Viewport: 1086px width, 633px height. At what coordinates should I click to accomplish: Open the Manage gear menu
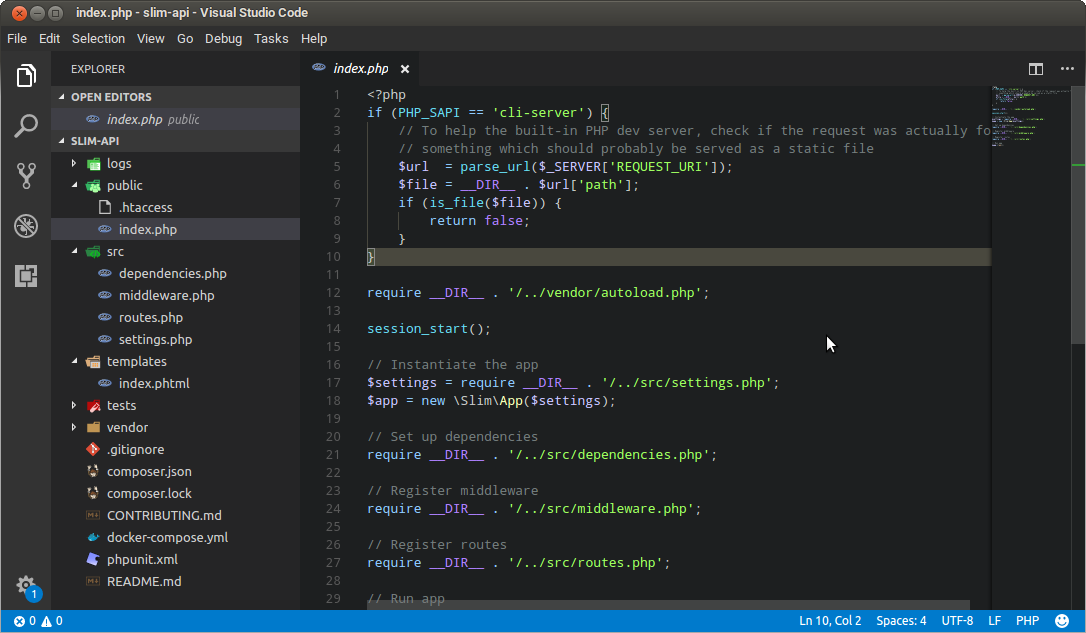click(25, 587)
